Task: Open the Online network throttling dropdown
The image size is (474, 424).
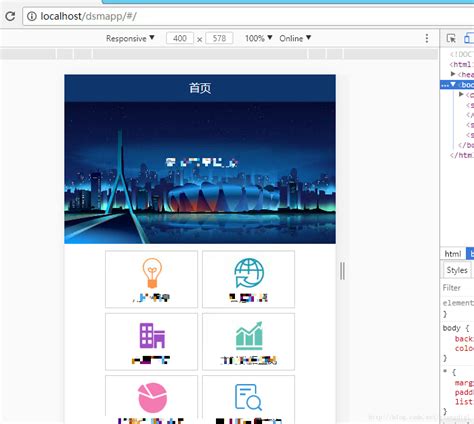Action: pyautogui.click(x=295, y=38)
